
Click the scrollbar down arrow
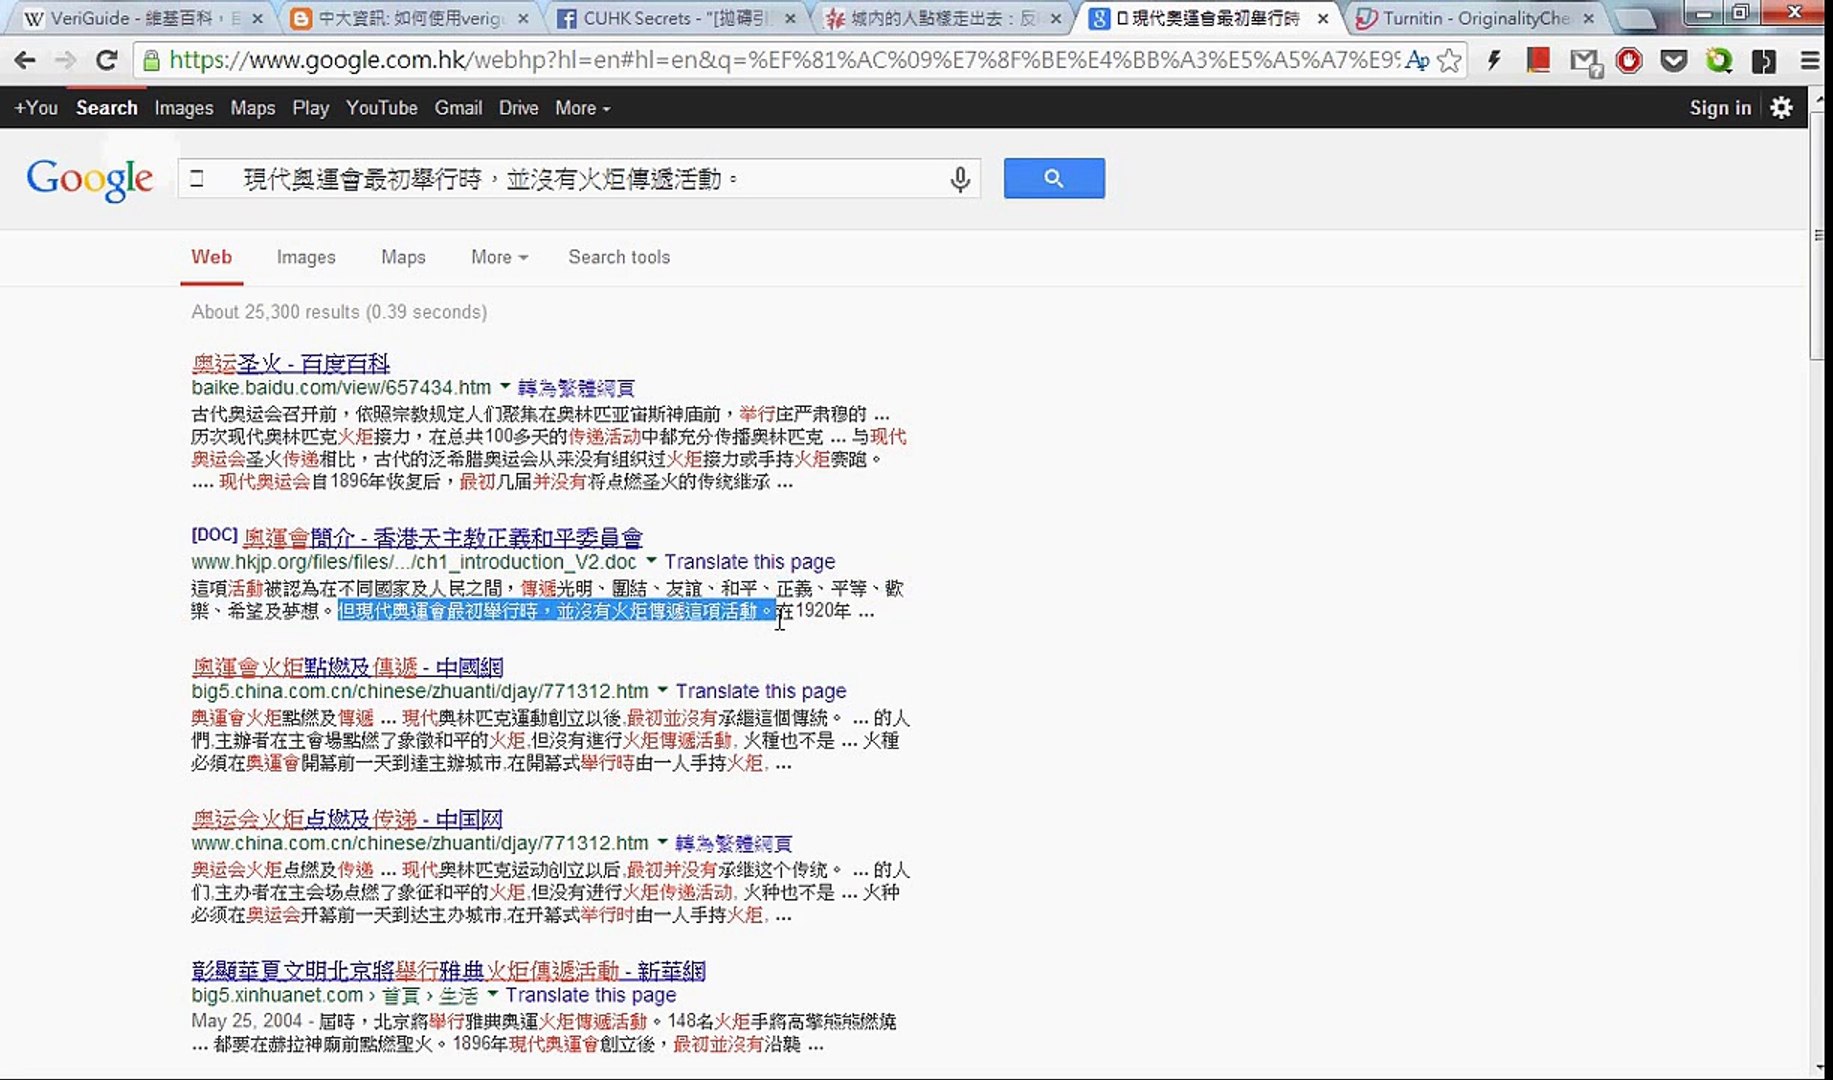point(1818,1068)
